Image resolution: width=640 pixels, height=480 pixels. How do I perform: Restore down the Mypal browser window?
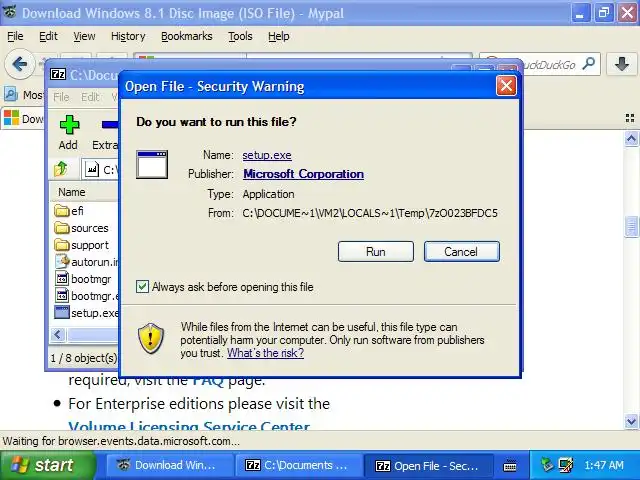(x=604, y=13)
